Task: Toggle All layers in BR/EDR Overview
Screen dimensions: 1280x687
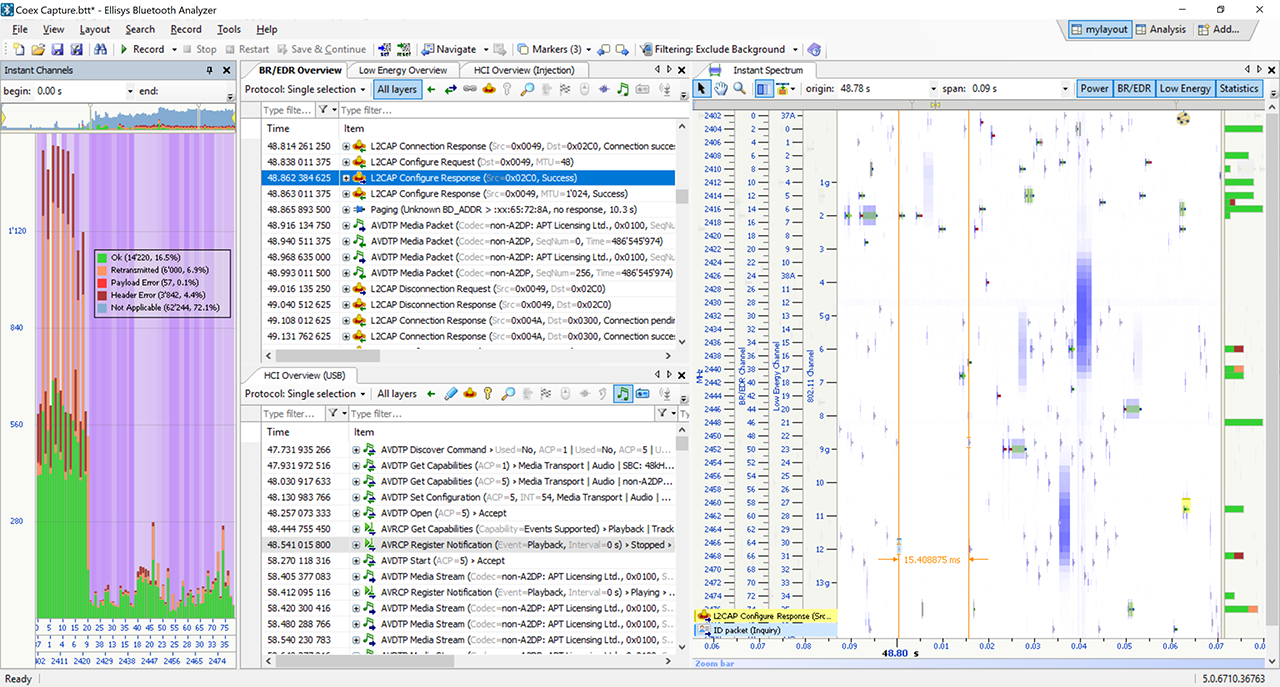Action: (x=397, y=89)
